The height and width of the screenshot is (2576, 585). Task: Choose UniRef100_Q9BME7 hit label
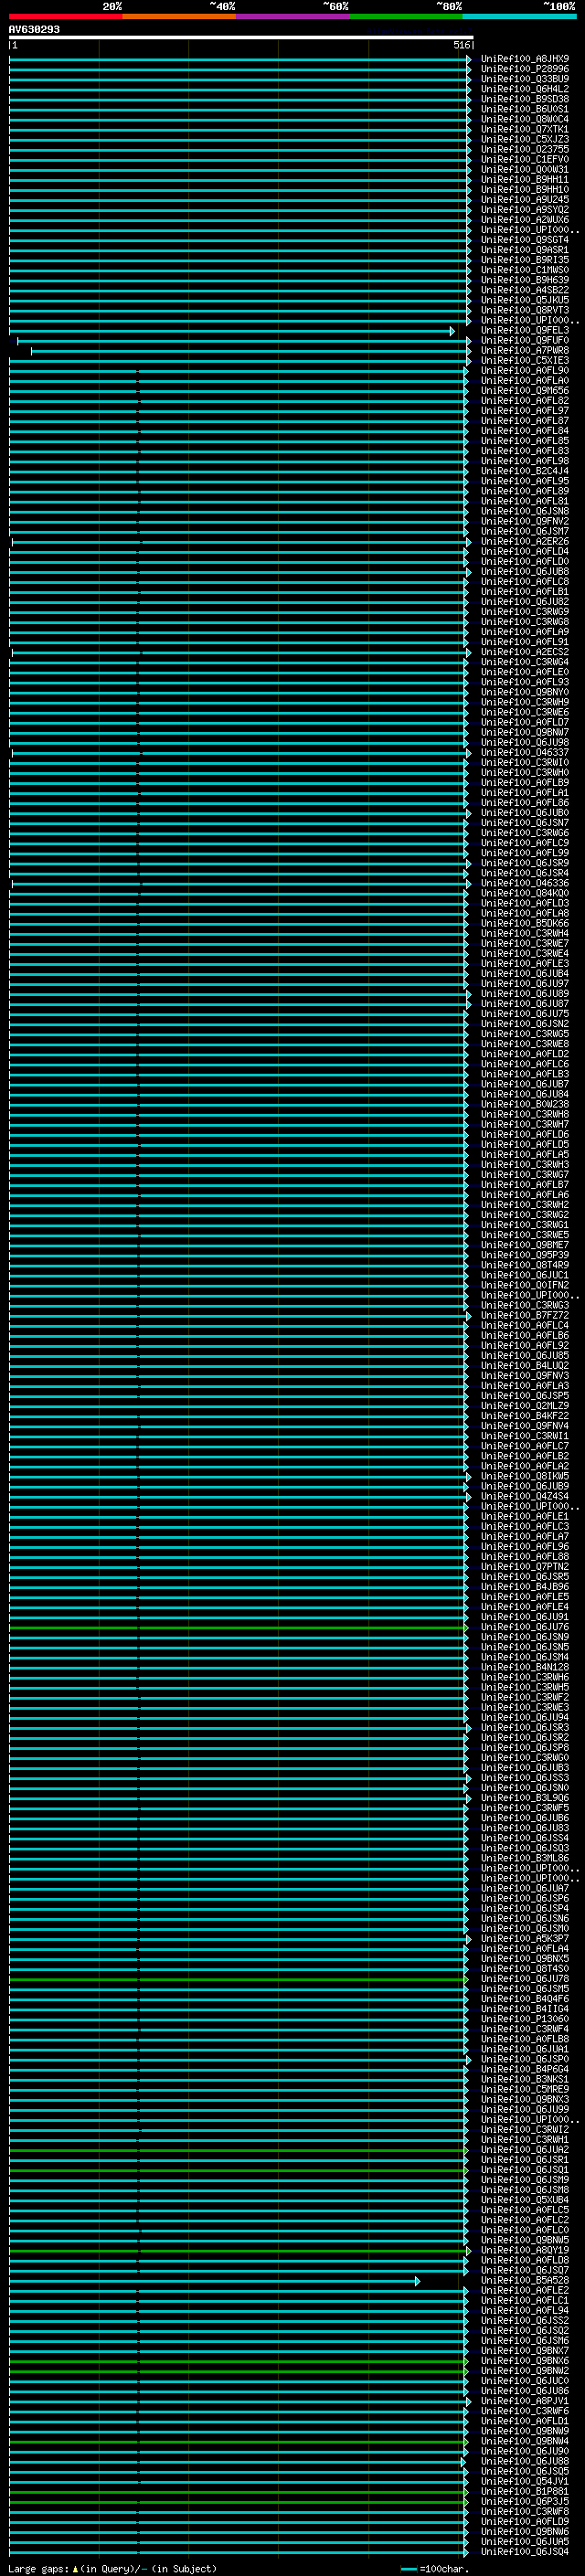pos(525,1245)
